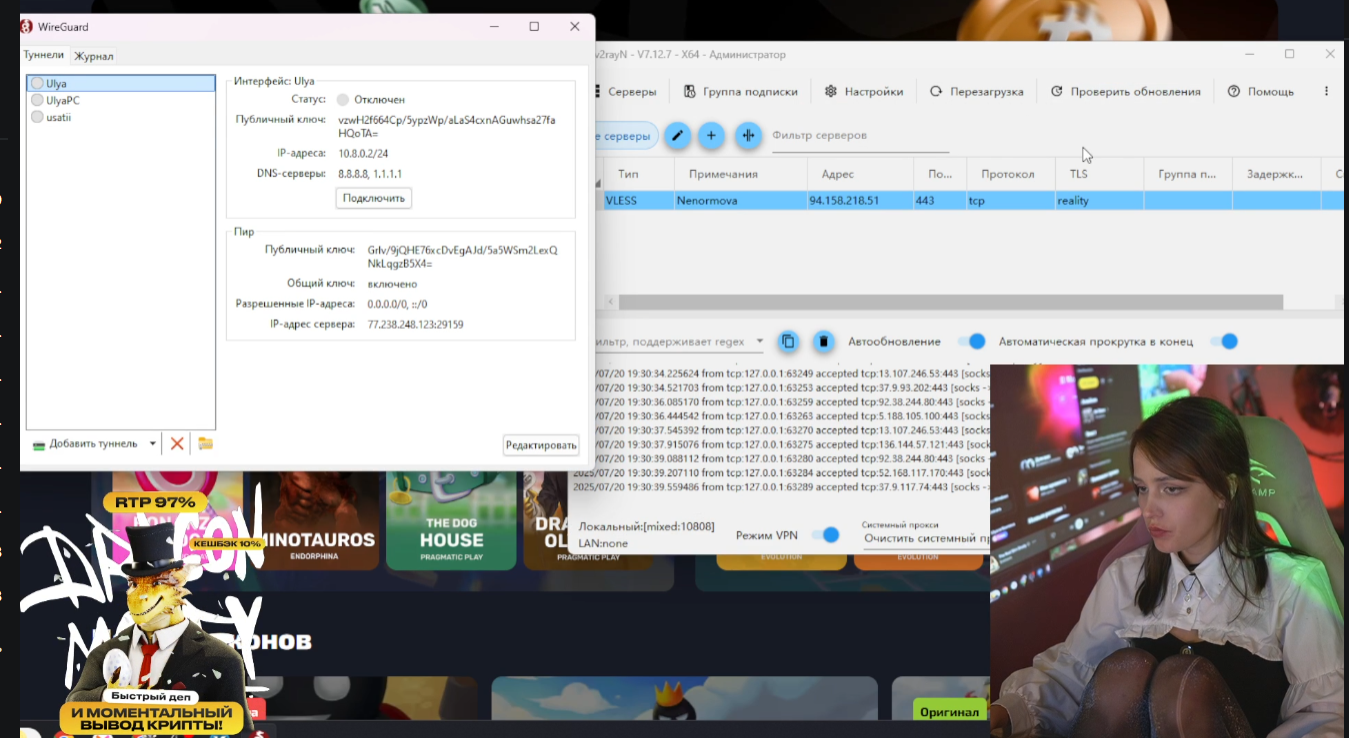Open The Dog House game card

tap(451, 520)
